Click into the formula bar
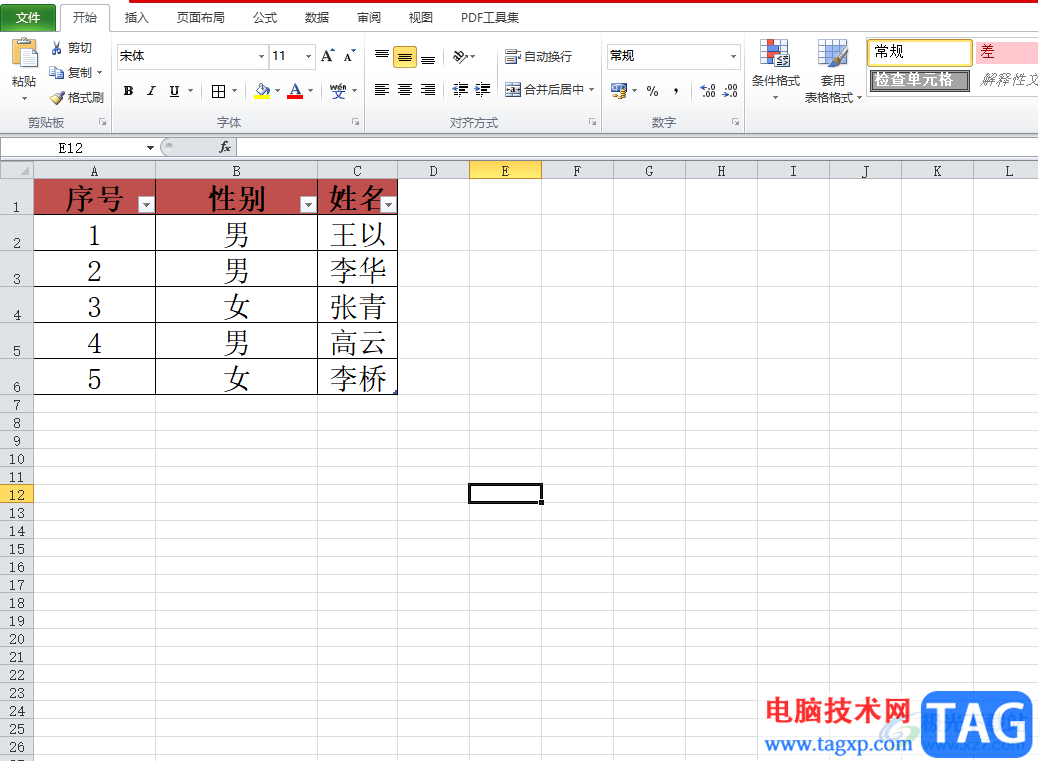The width and height of the screenshot is (1038, 761). (x=637, y=147)
